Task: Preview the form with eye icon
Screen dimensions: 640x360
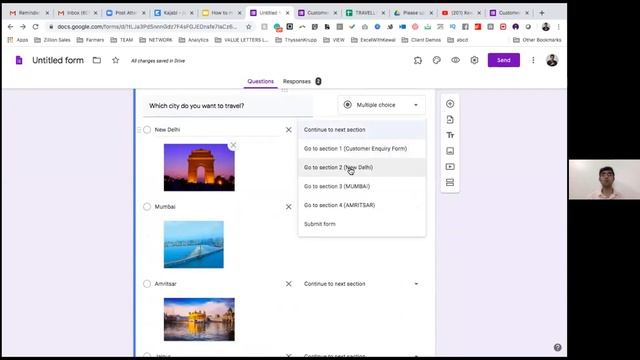Action: [x=455, y=60]
